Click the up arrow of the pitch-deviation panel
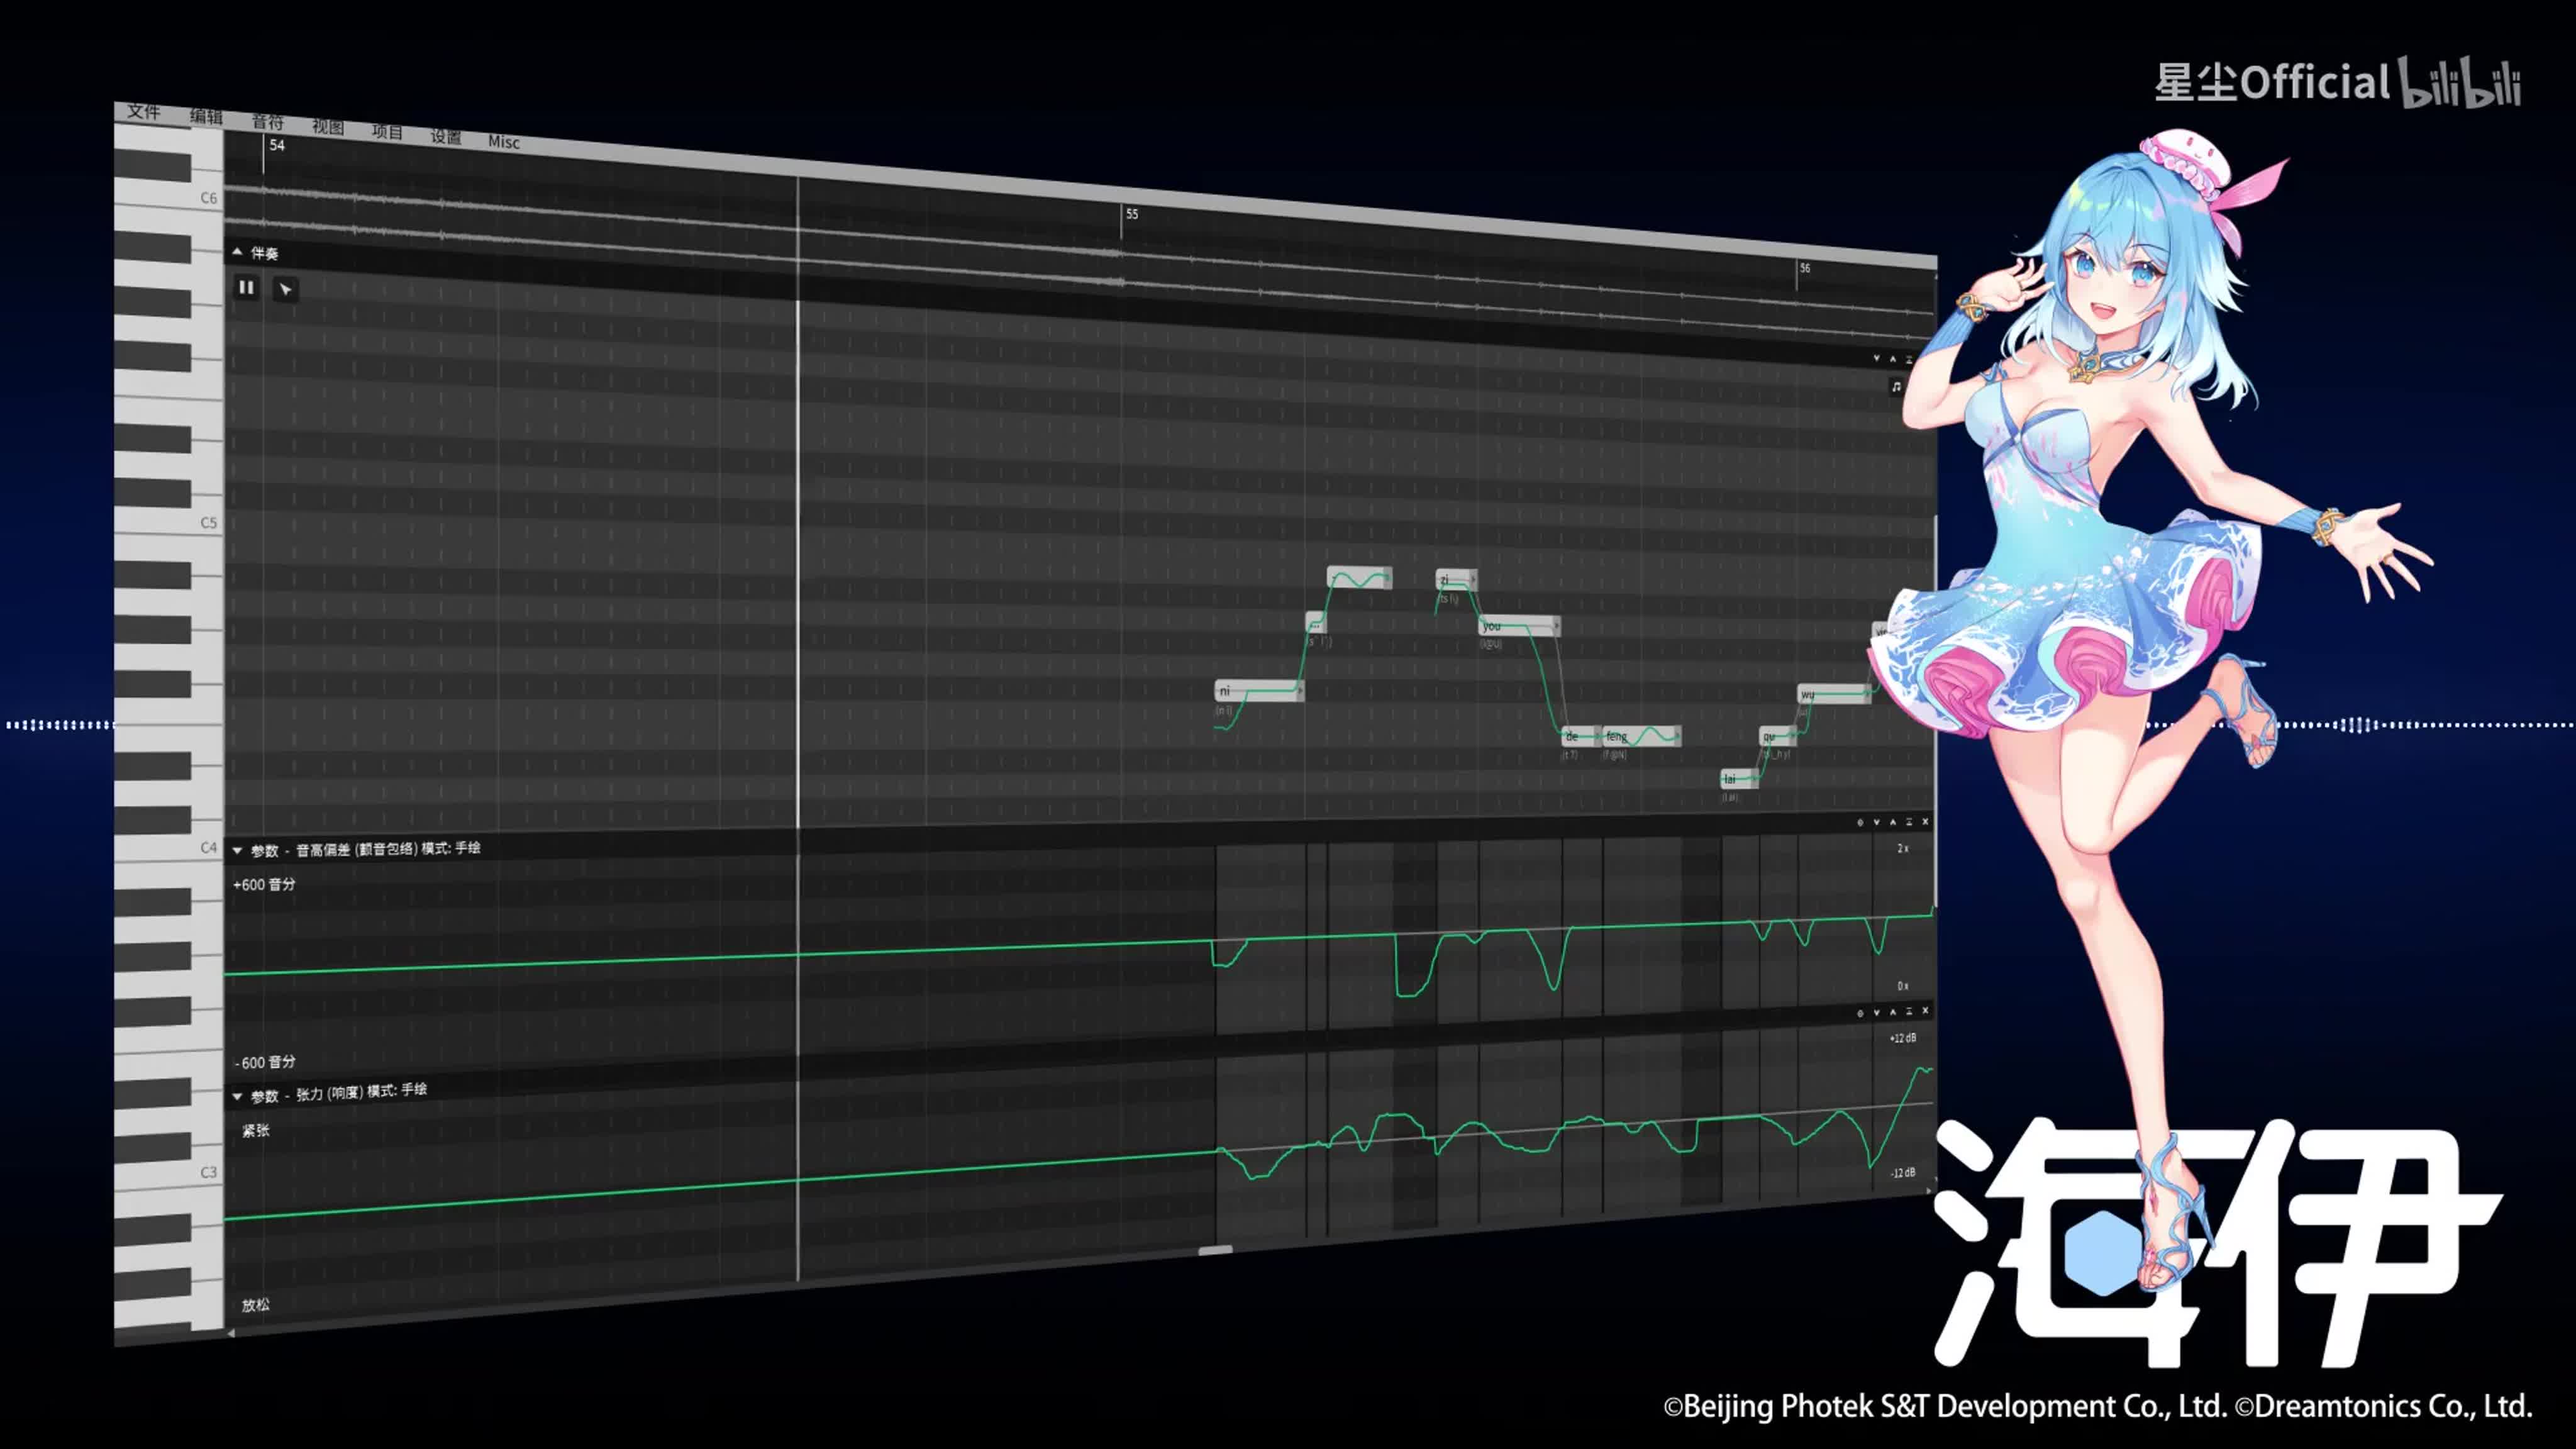Image resolution: width=2576 pixels, height=1449 pixels. (x=1893, y=822)
